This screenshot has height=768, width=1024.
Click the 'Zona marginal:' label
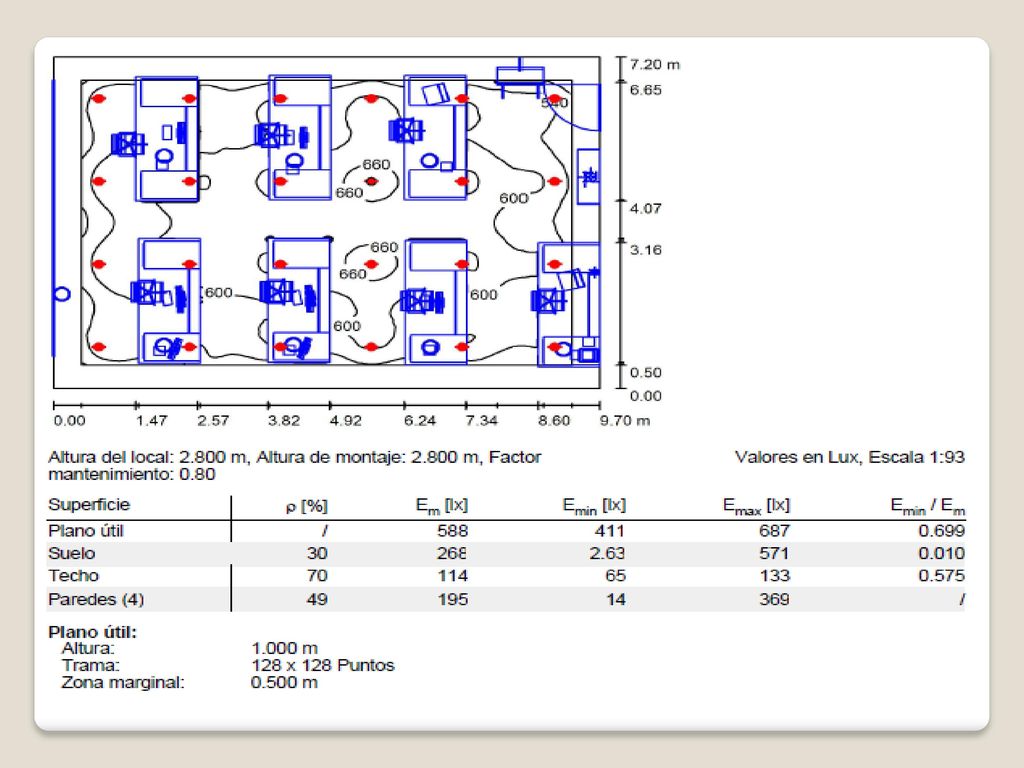click(x=123, y=682)
